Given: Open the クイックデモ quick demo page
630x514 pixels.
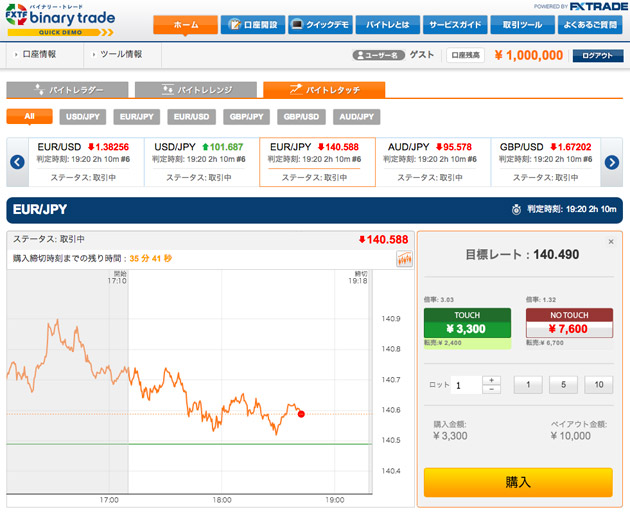Looking at the screenshot, I should tap(320, 25).
